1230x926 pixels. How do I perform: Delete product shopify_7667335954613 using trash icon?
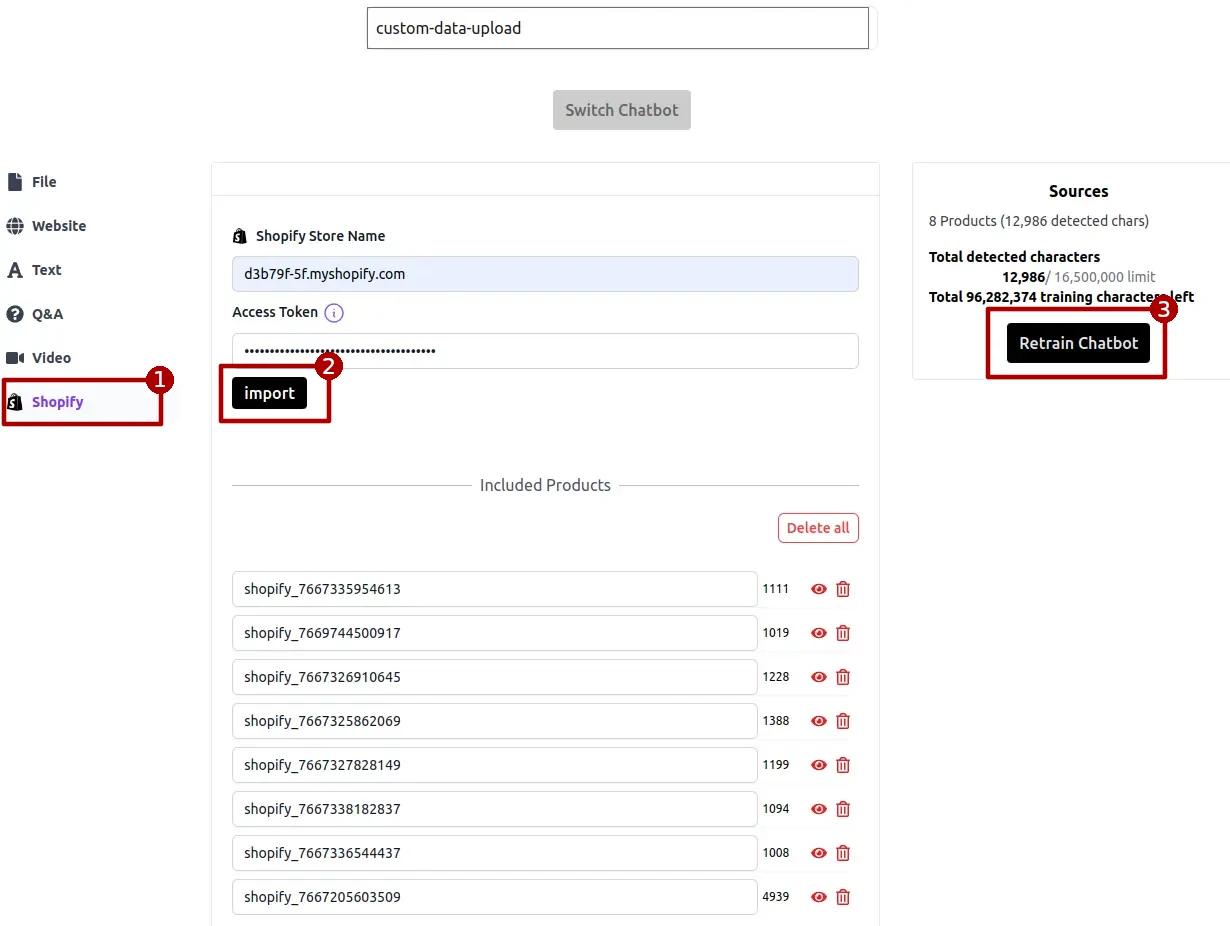pyautogui.click(x=843, y=589)
